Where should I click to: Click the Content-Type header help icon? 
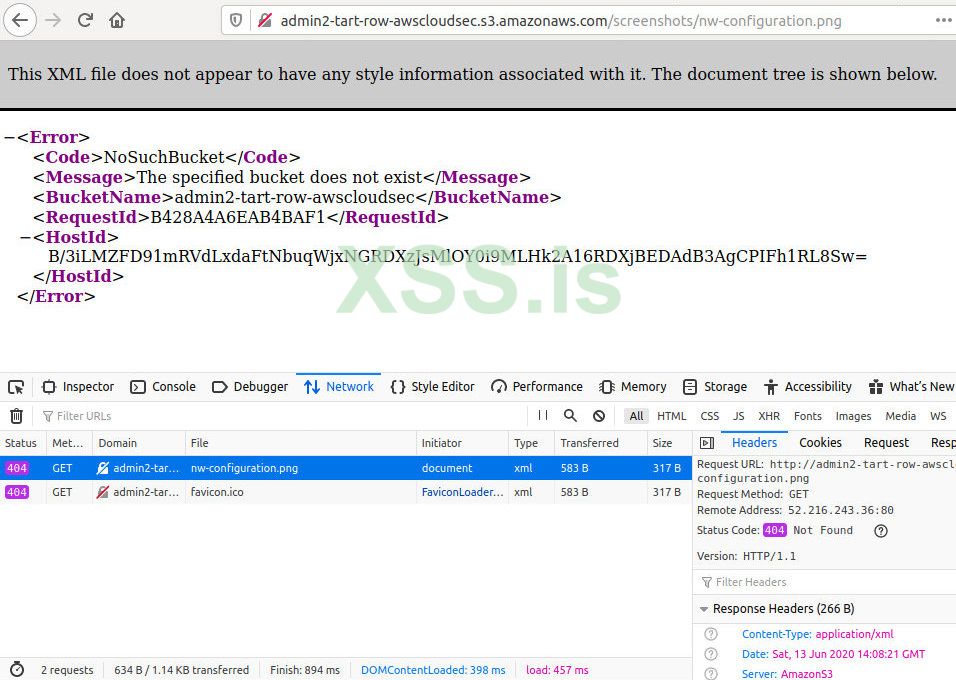[x=711, y=634]
